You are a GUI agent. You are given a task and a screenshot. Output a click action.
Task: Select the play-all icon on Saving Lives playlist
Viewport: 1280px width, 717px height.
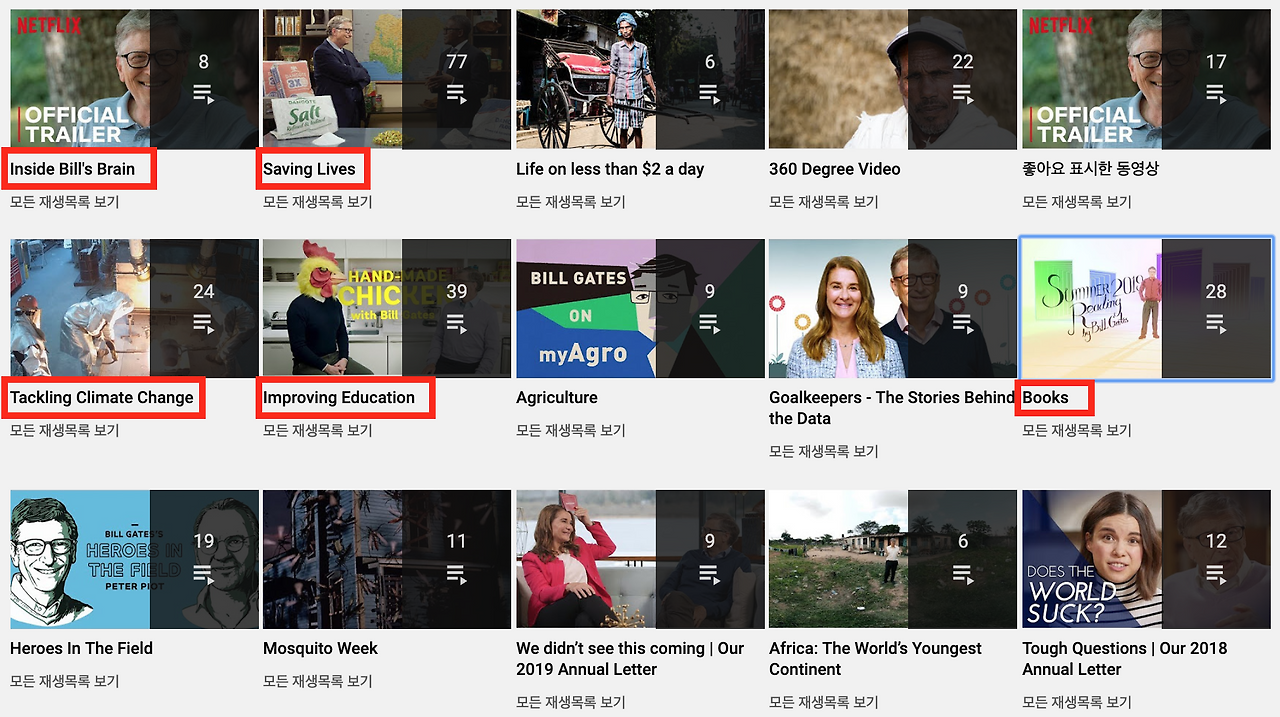coord(456,94)
